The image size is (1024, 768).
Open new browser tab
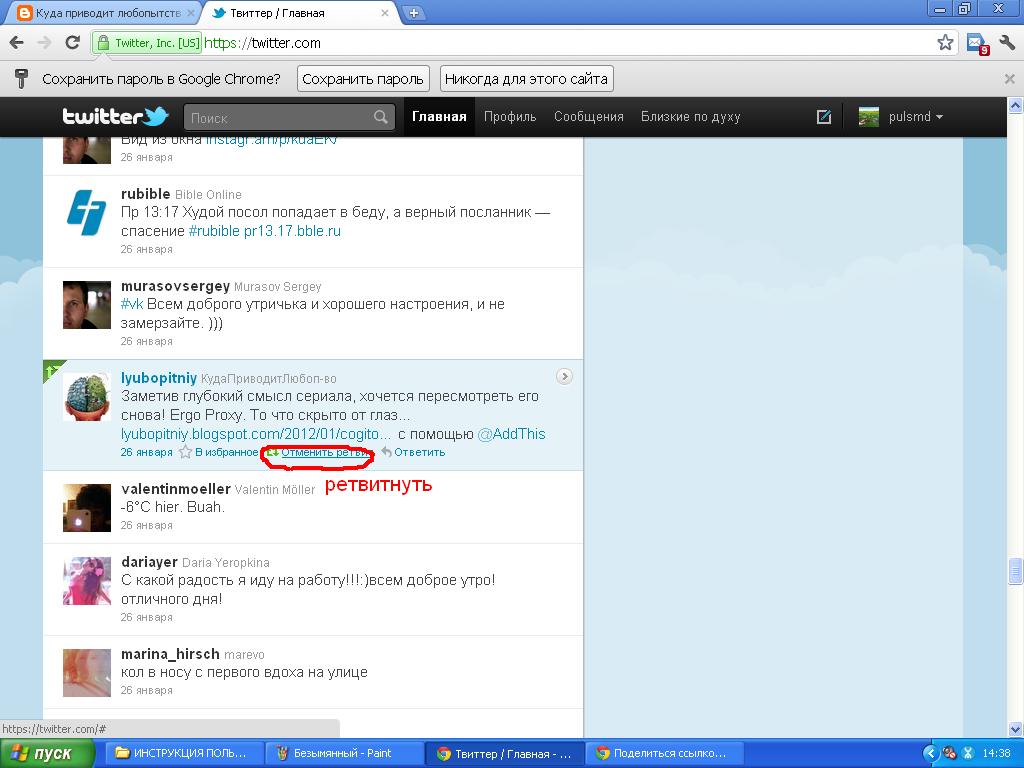pos(413,12)
